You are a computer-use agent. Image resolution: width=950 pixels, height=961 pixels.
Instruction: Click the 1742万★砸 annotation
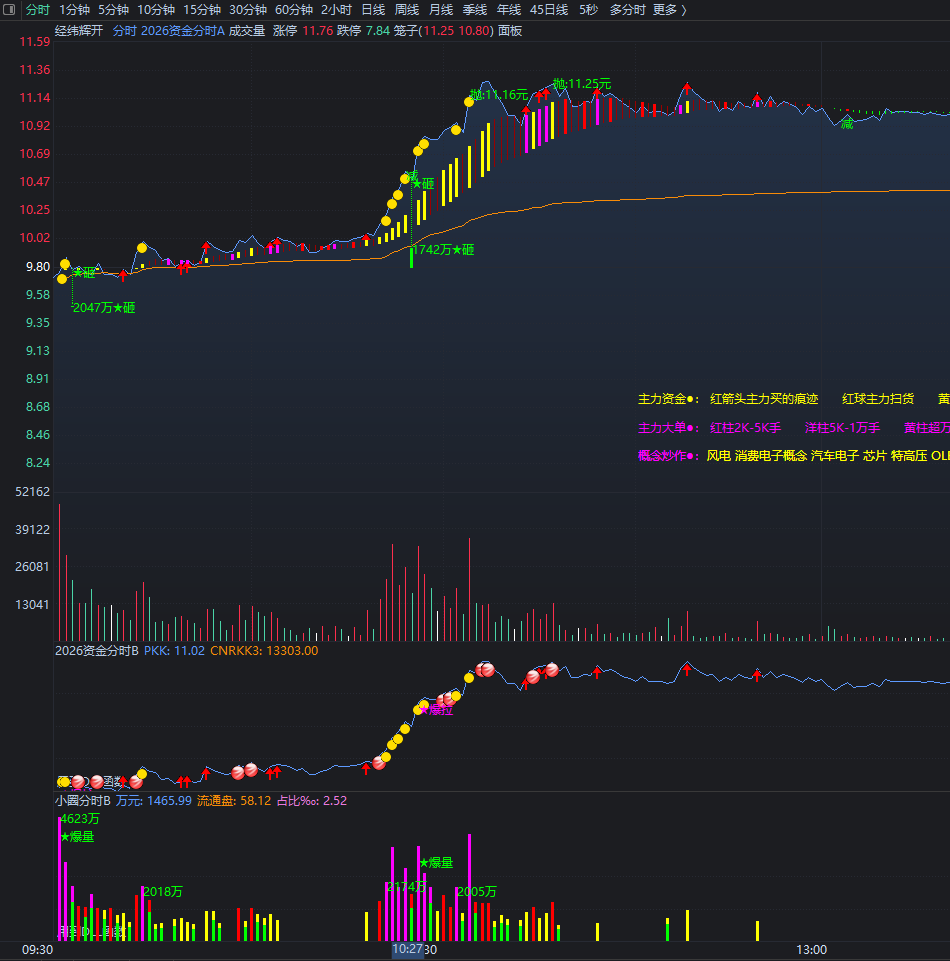443,249
